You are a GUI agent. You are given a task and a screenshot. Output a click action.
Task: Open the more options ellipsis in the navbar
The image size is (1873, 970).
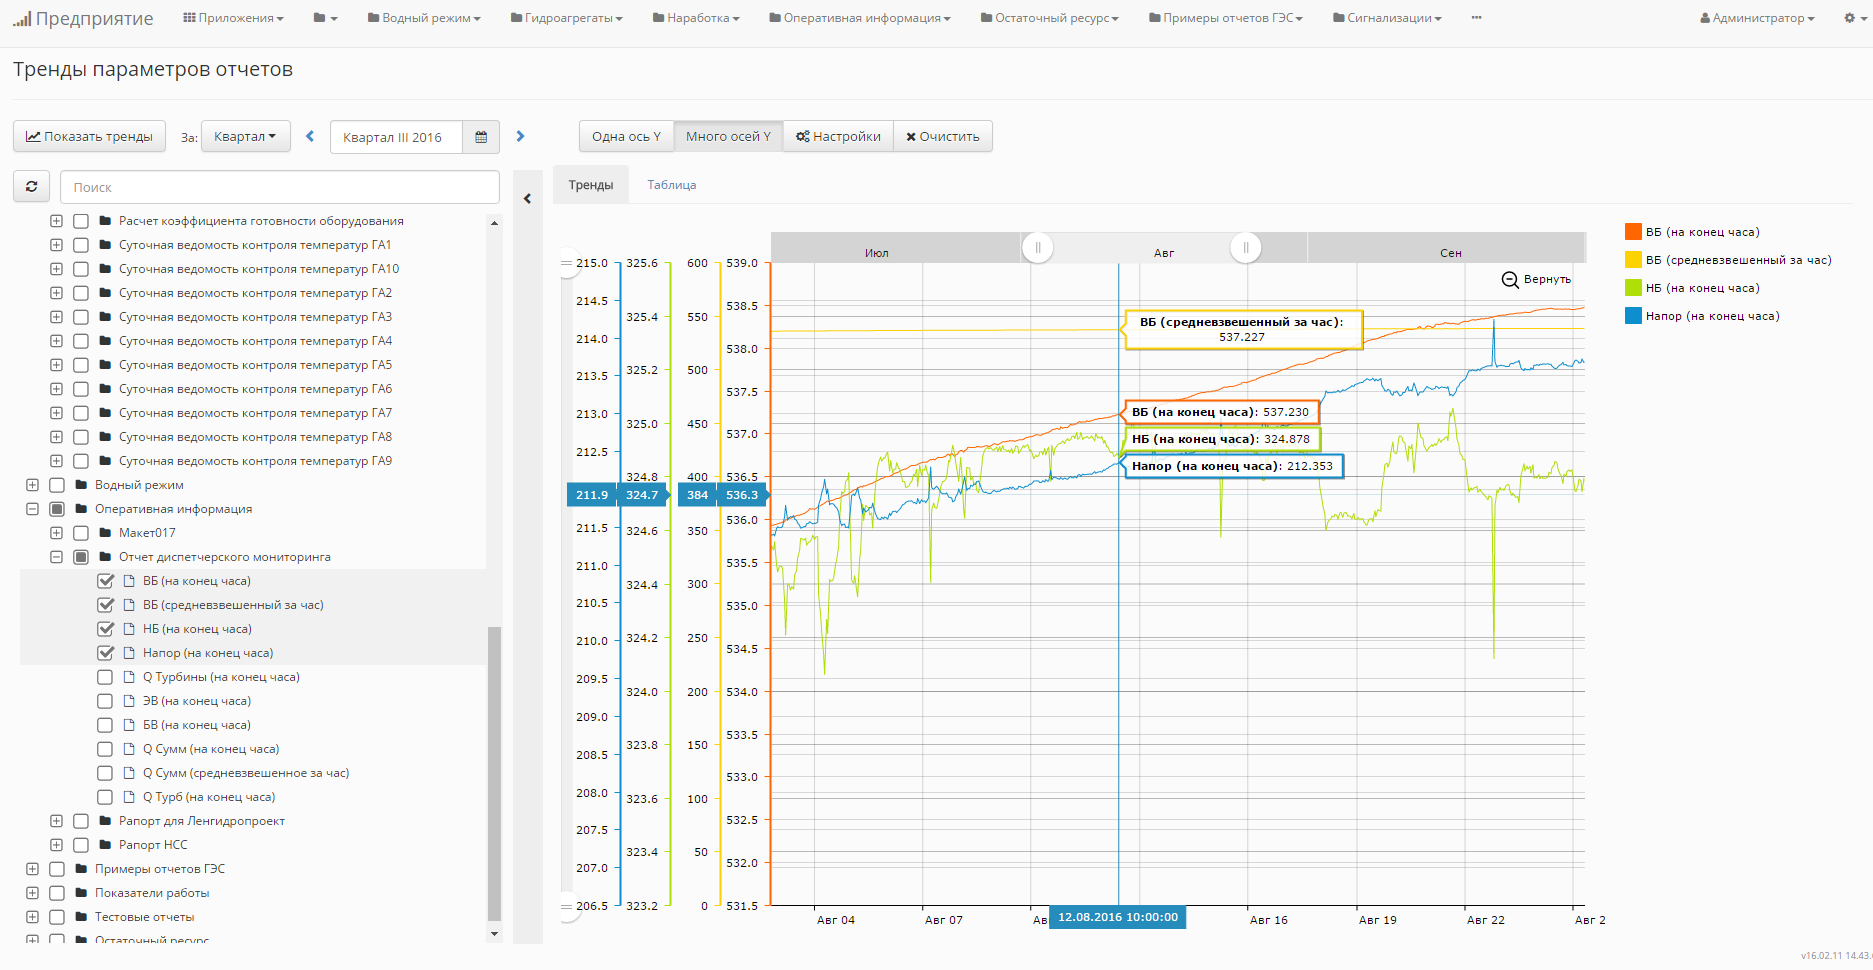1476,18
